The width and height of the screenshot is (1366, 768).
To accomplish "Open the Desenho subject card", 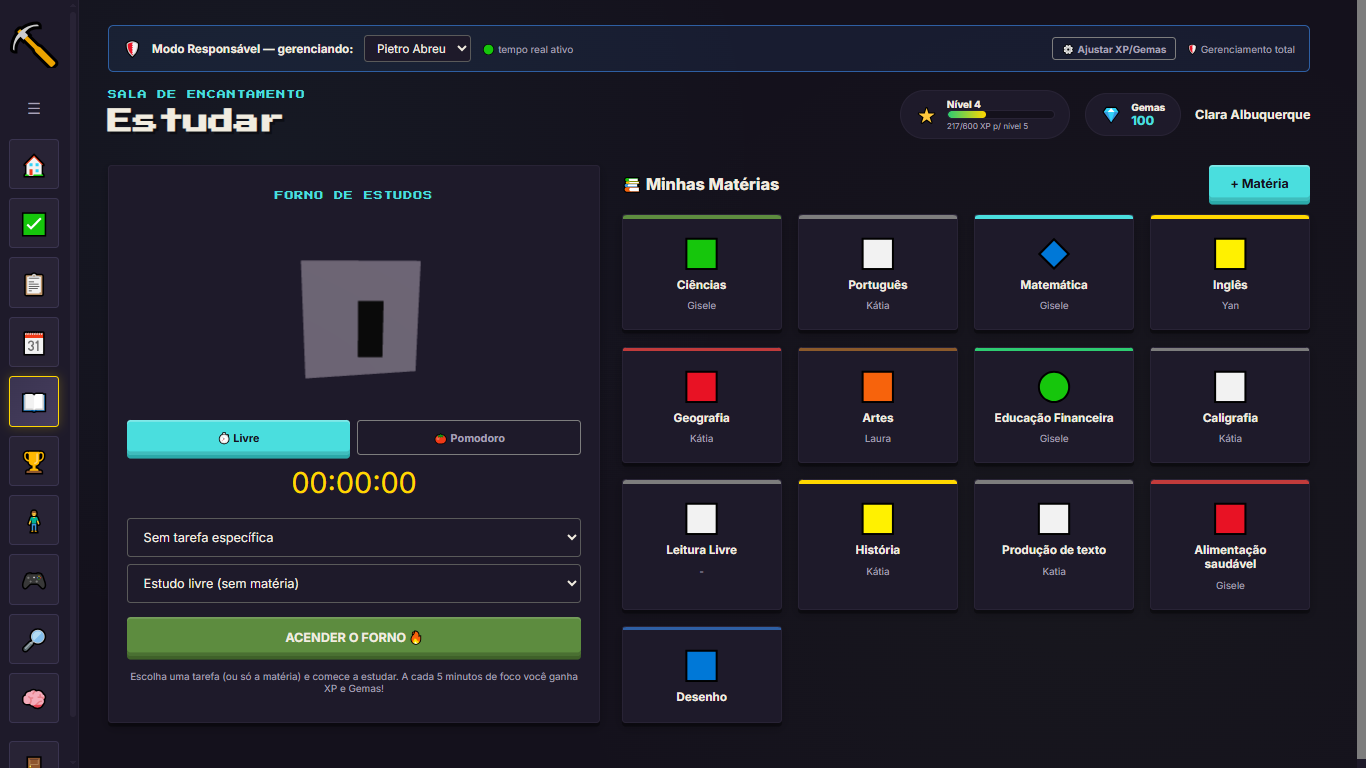I will (x=702, y=675).
